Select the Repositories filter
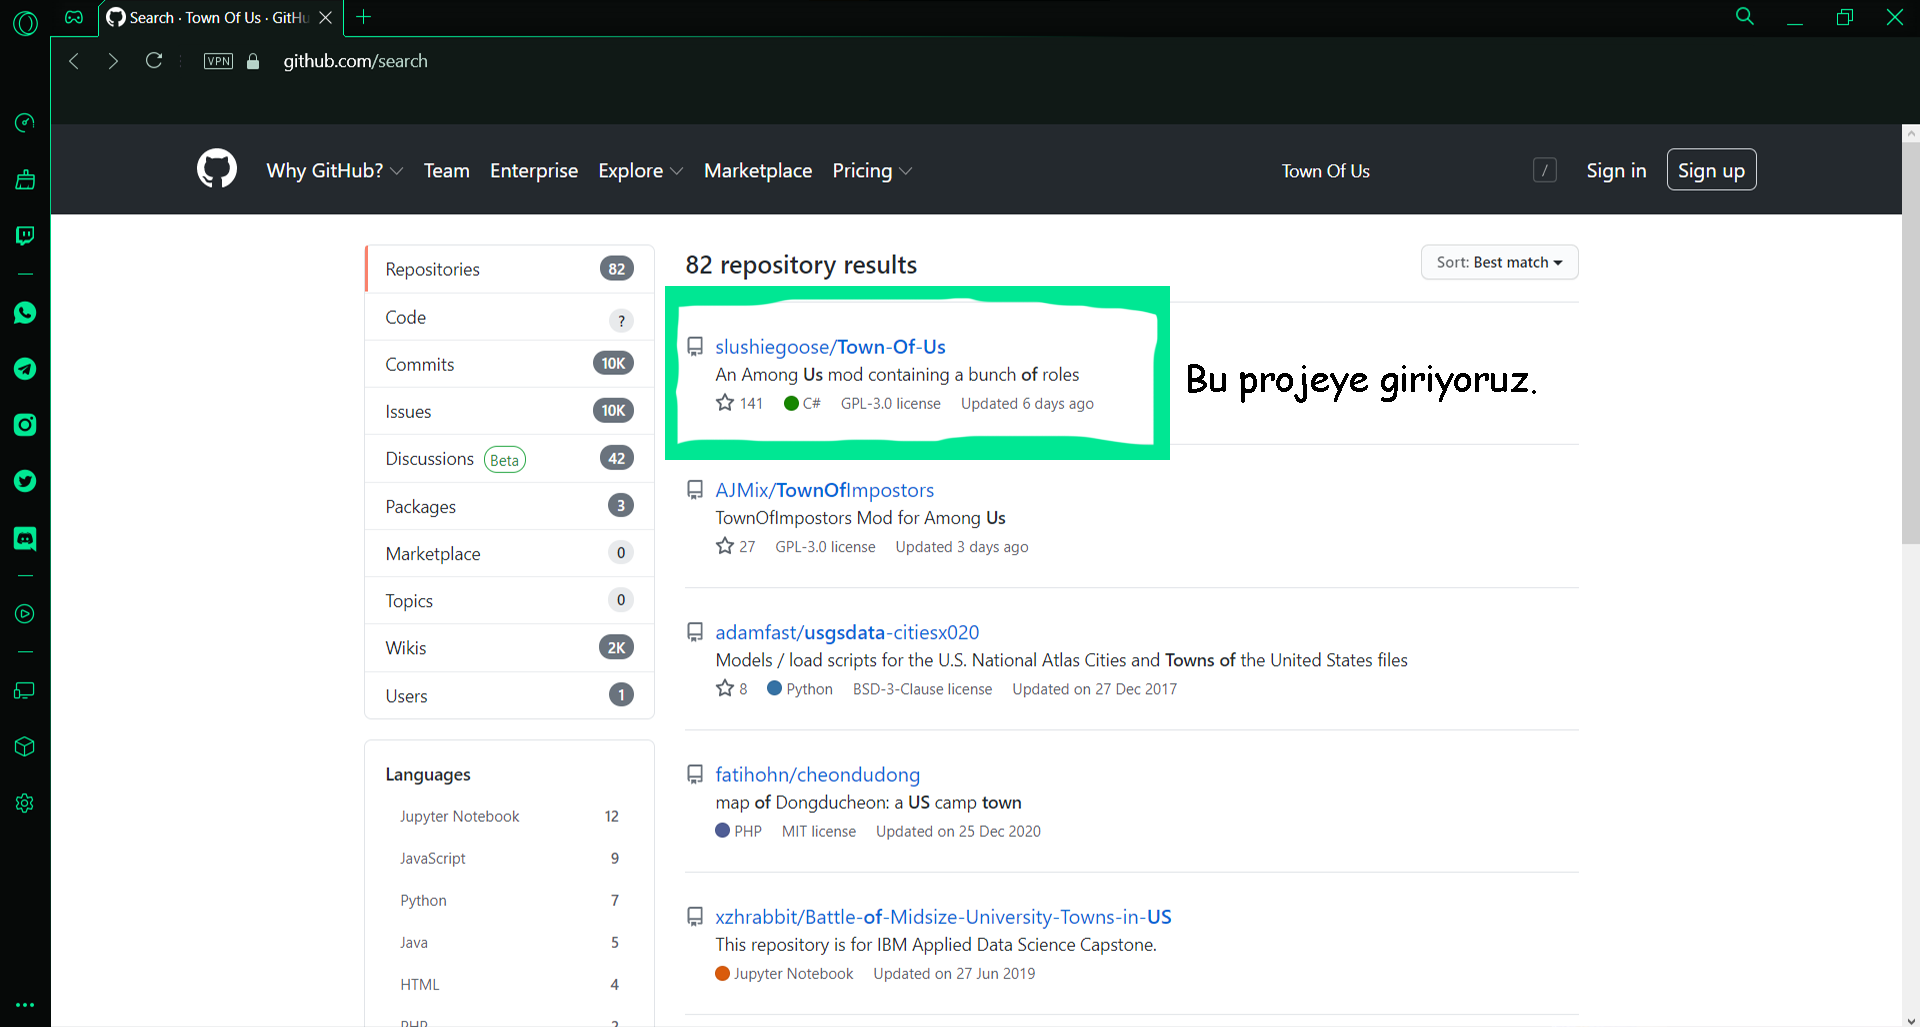Viewport: 1920px width, 1027px height. [510, 269]
